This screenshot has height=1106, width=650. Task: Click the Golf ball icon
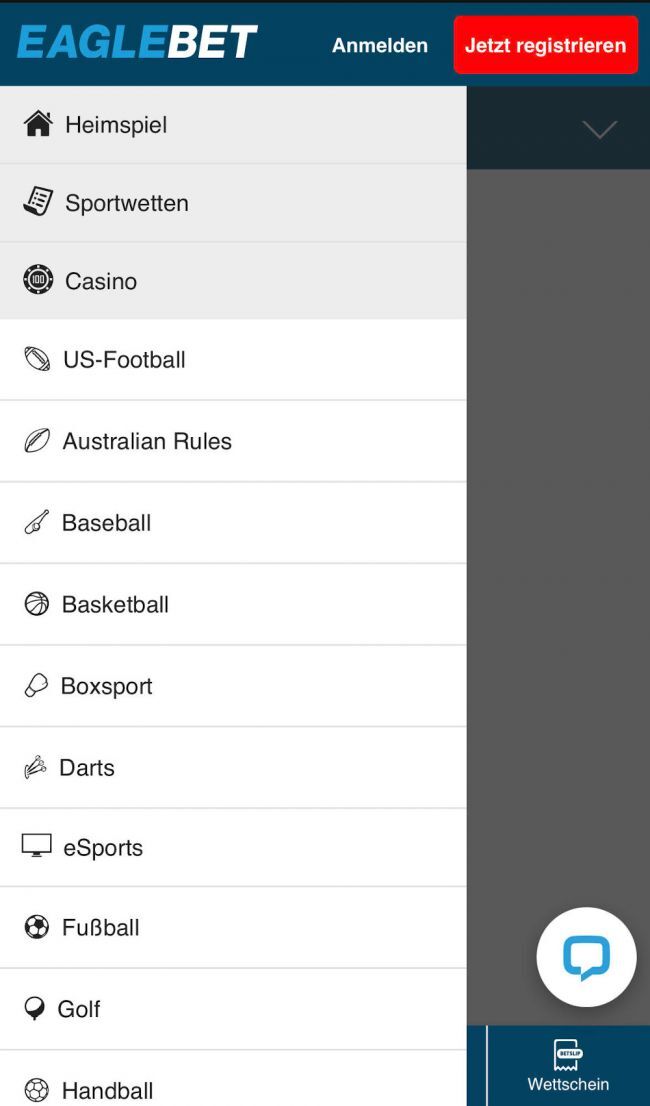(35, 1008)
